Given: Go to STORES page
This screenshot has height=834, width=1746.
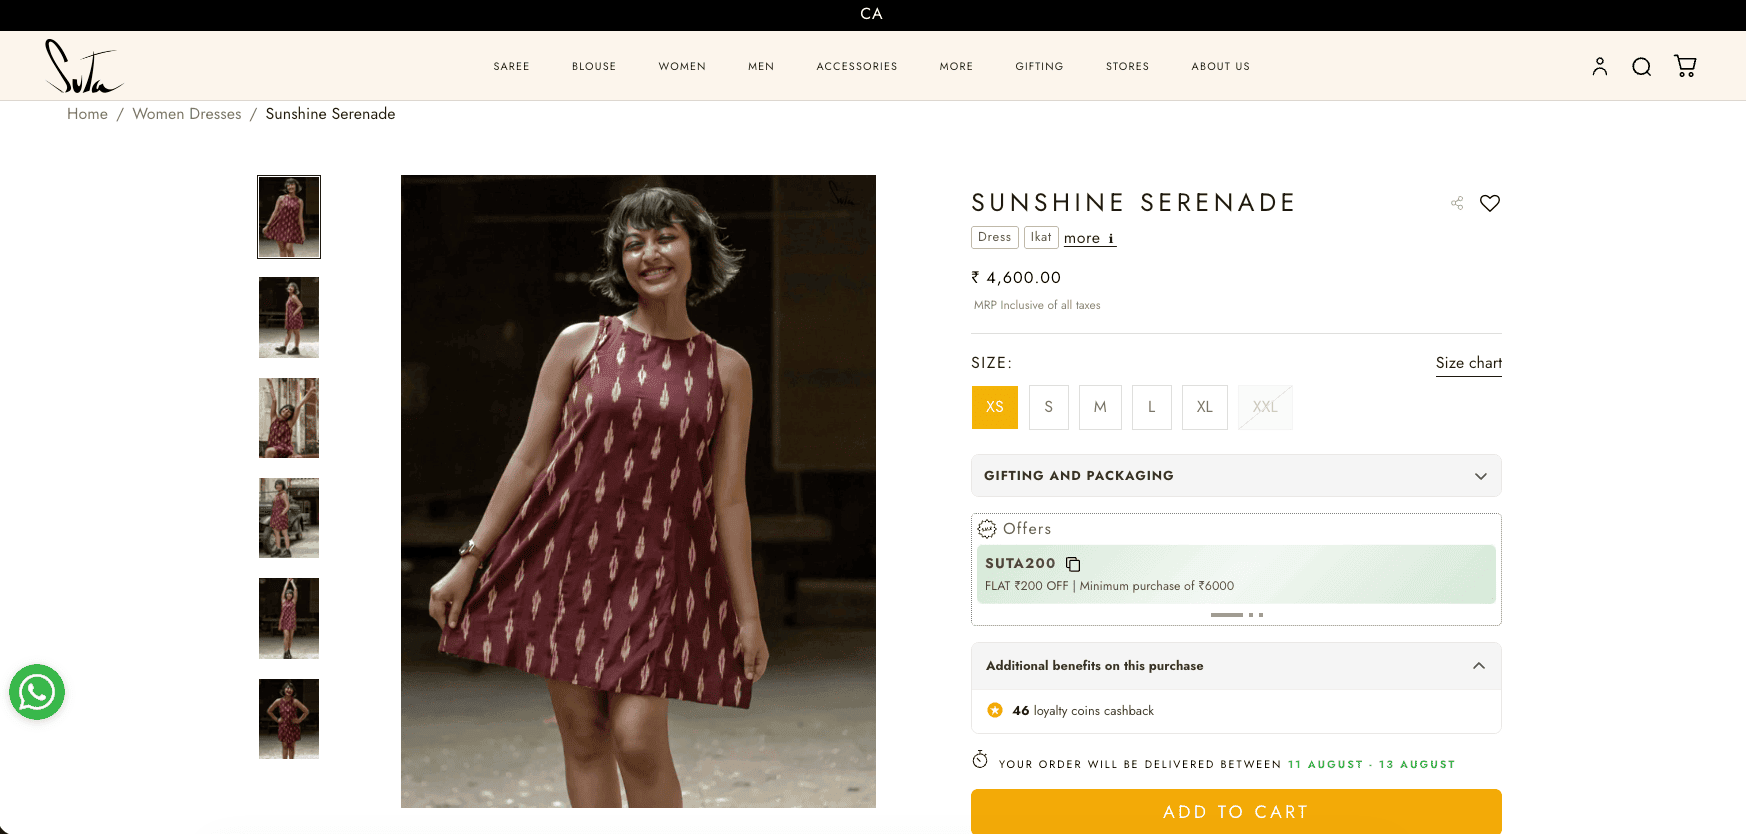Looking at the screenshot, I should 1127,66.
